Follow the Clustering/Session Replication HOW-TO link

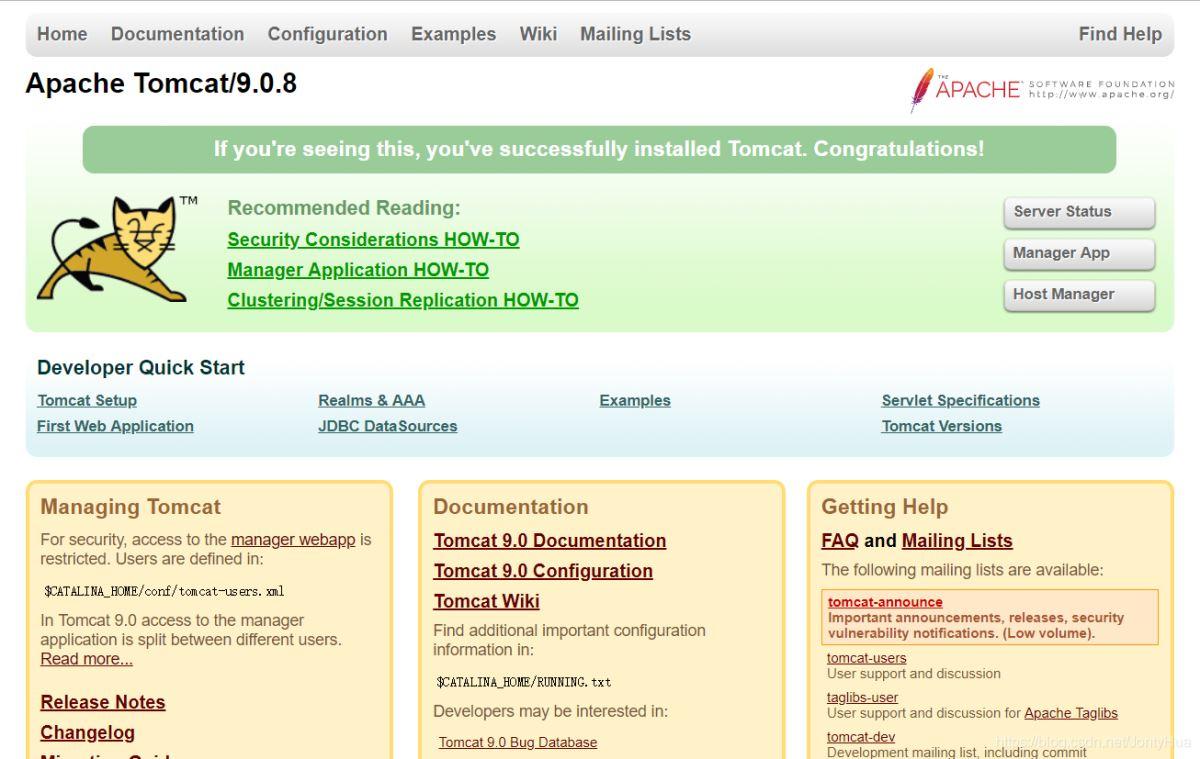tap(403, 300)
